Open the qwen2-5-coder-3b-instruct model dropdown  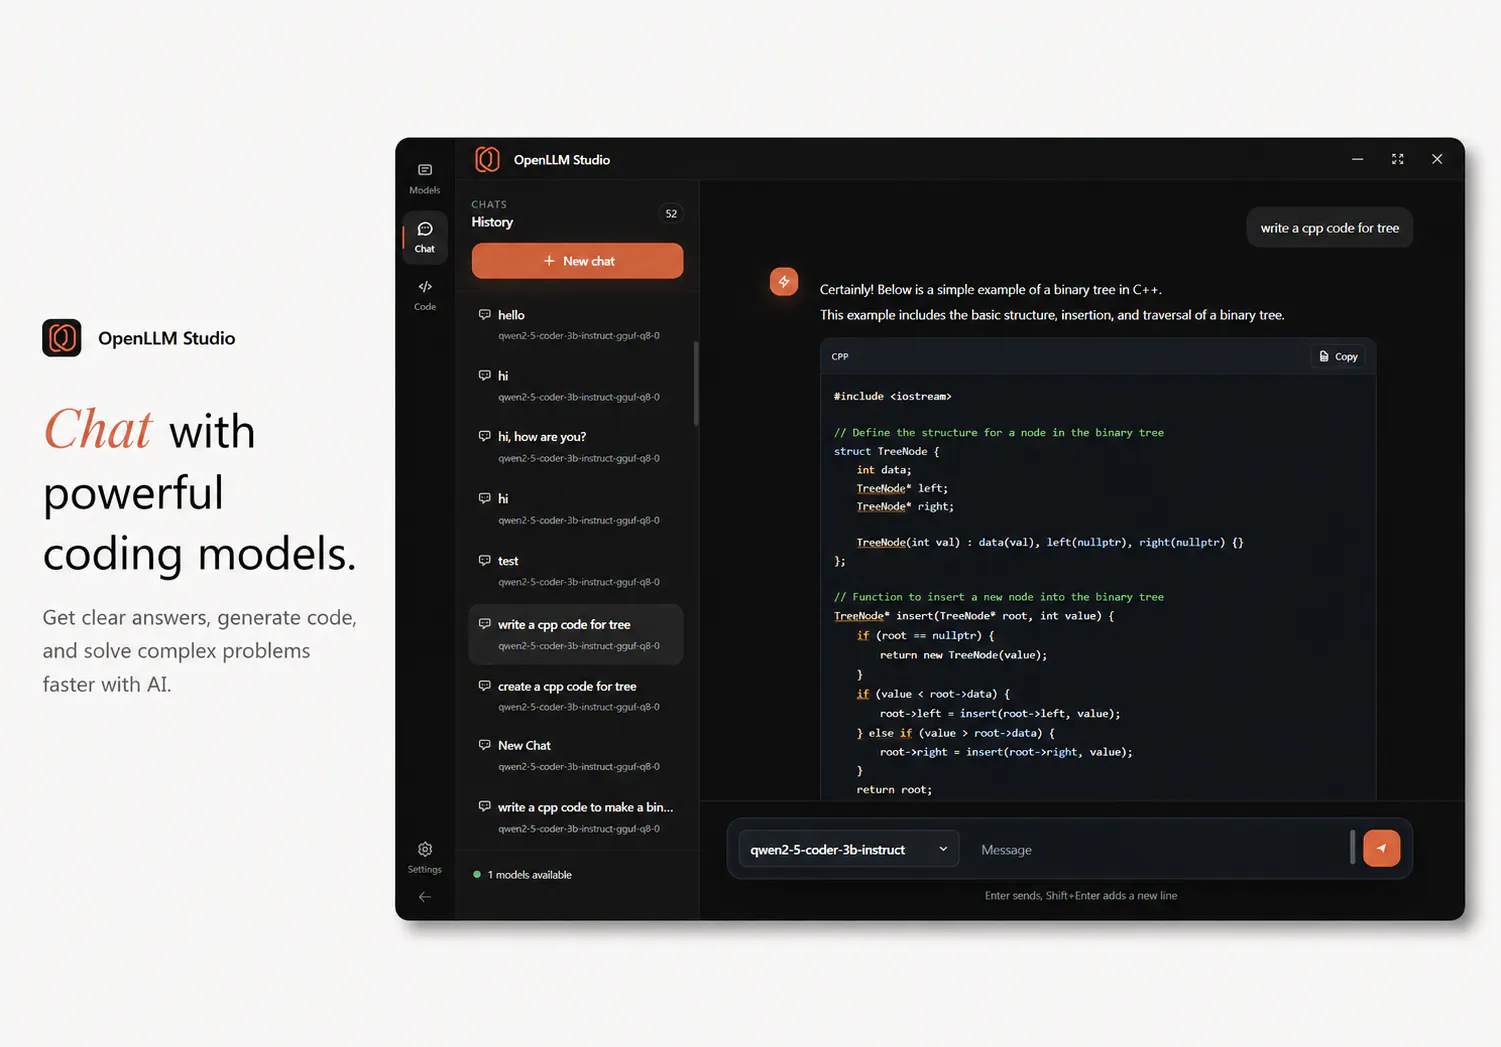coord(849,849)
